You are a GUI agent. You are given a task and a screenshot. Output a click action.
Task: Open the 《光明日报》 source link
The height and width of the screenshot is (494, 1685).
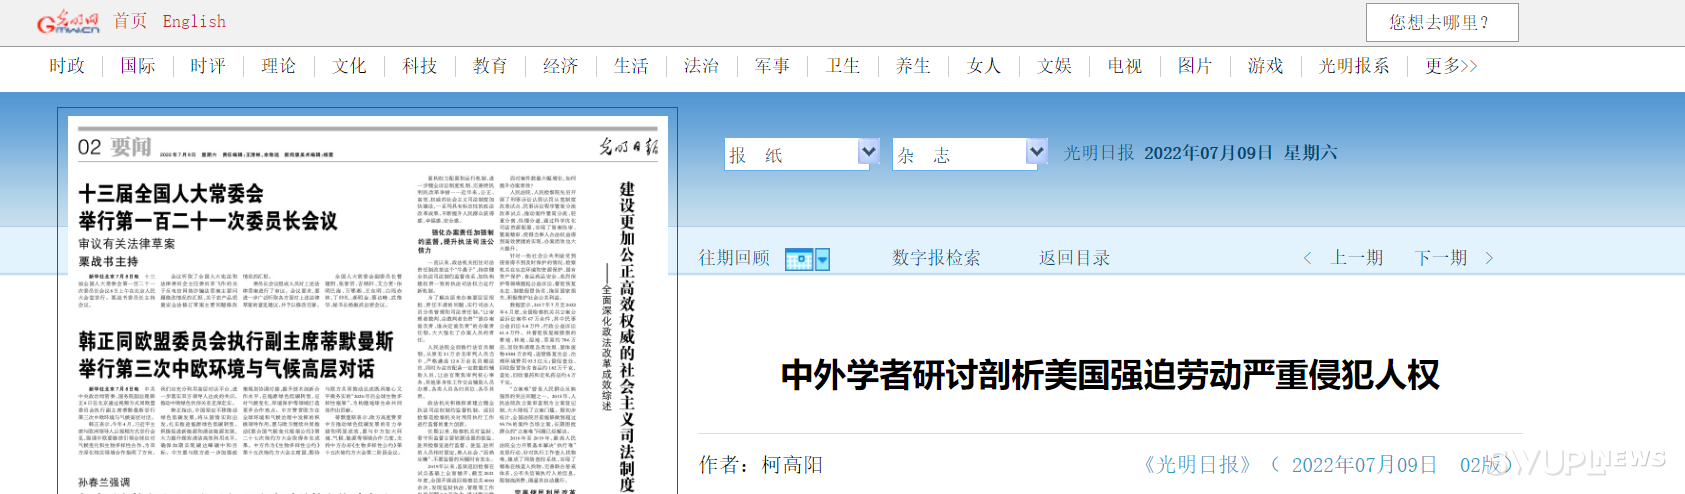(1197, 465)
